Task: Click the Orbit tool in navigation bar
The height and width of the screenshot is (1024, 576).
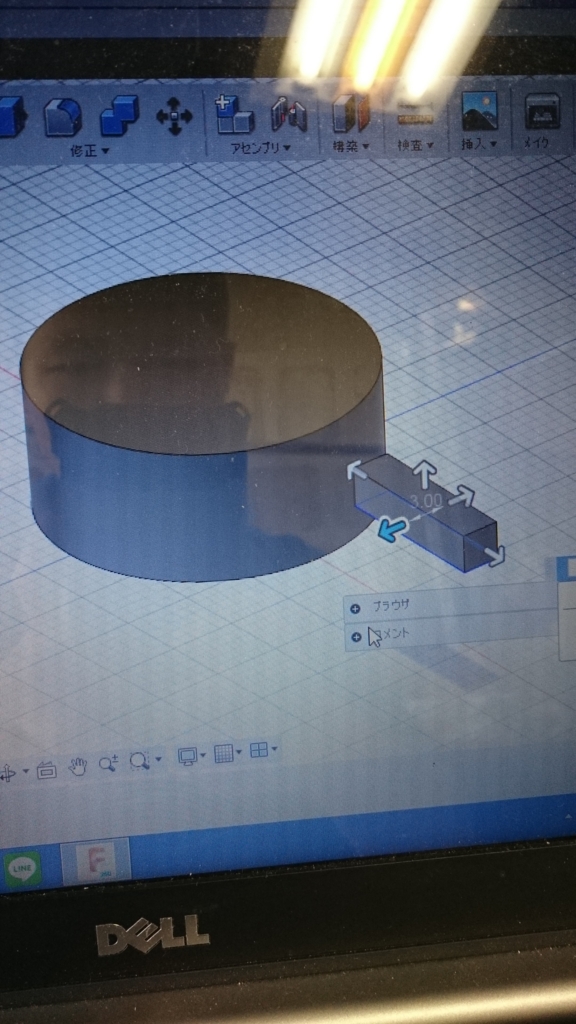Action: point(8,773)
